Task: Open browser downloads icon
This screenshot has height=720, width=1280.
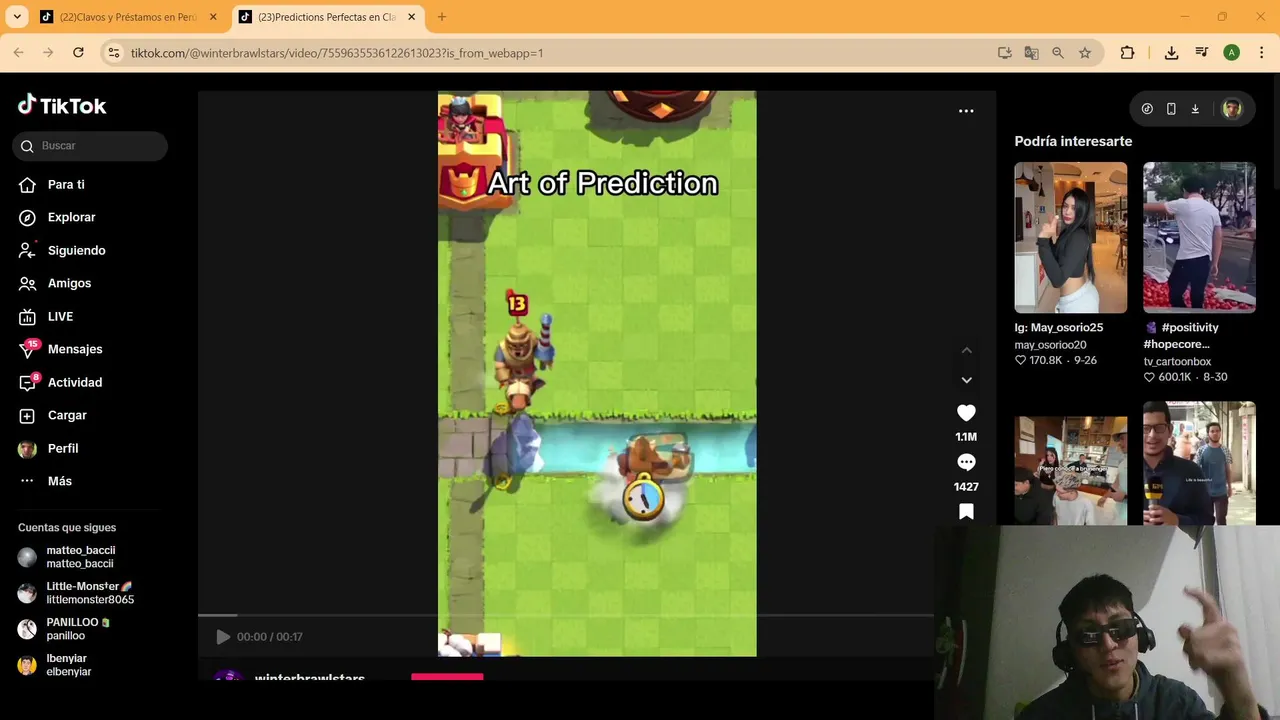Action: click(1171, 53)
